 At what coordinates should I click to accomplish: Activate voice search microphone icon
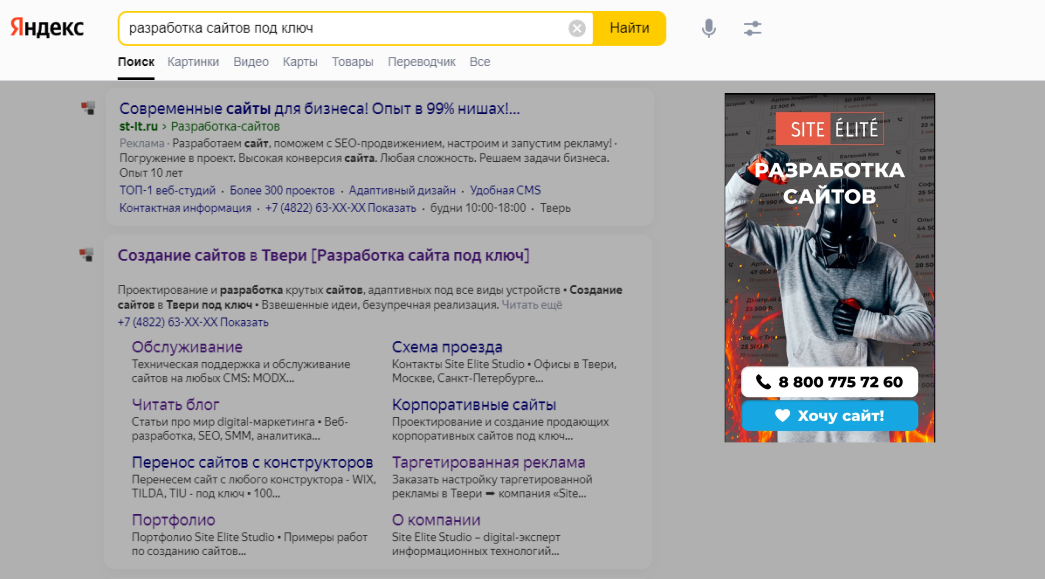(x=709, y=29)
